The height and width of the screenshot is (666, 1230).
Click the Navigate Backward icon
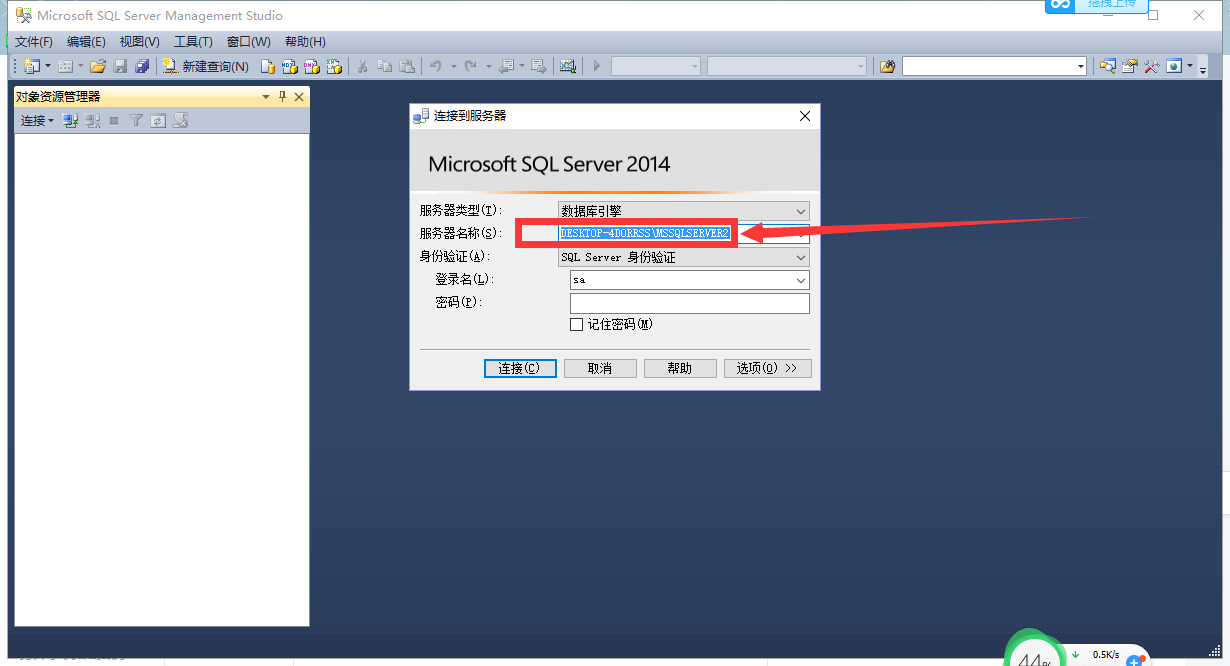coord(507,66)
